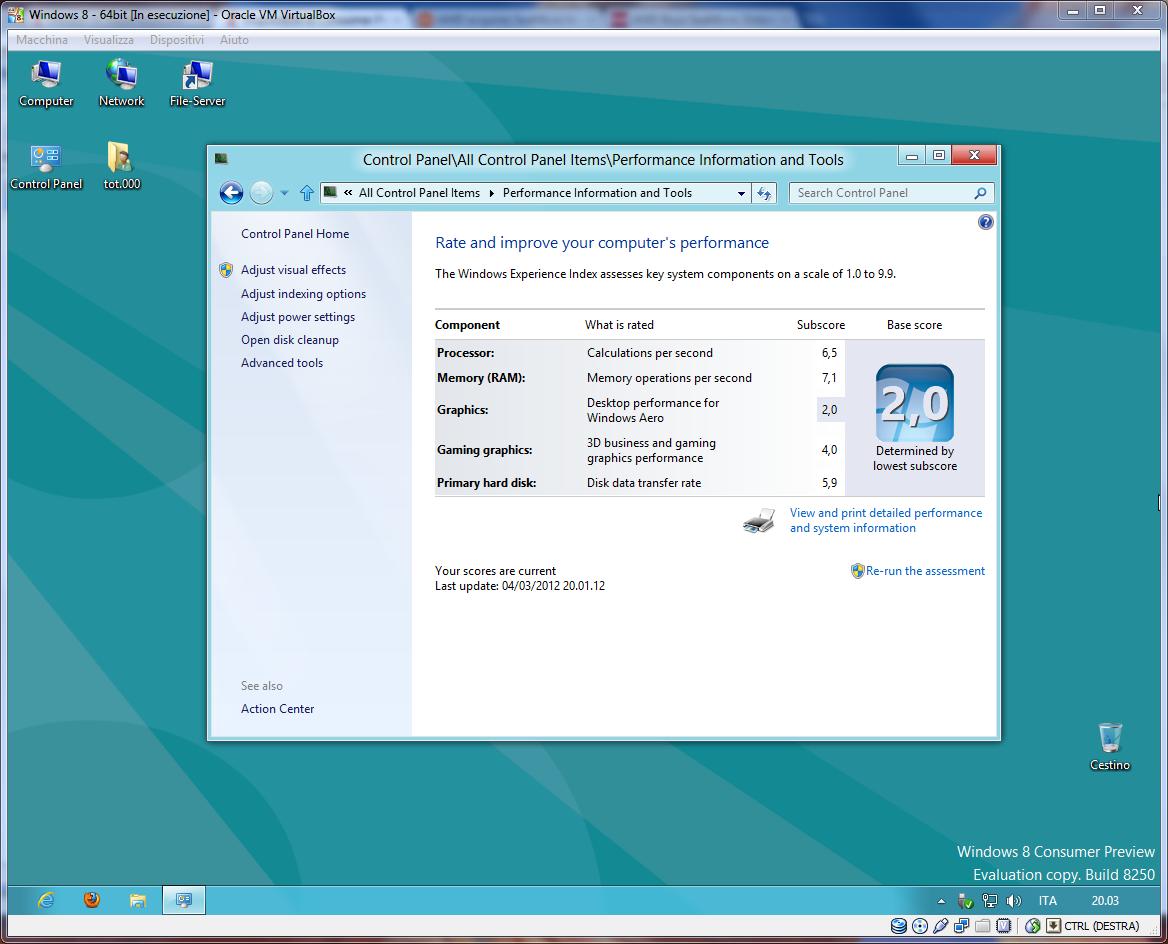Open Advanced tools
The image size is (1168, 944).
pos(282,363)
